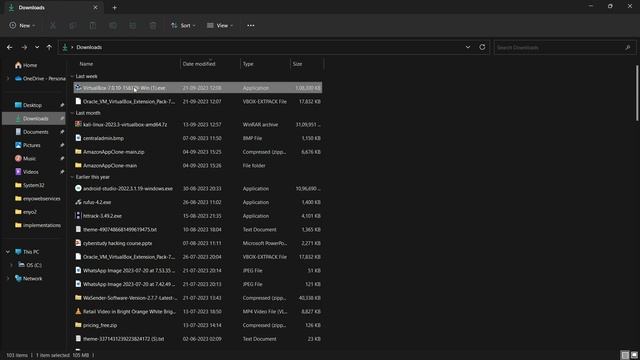Sort by Date modified column
The image size is (640, 360).
tap(199, 64)
